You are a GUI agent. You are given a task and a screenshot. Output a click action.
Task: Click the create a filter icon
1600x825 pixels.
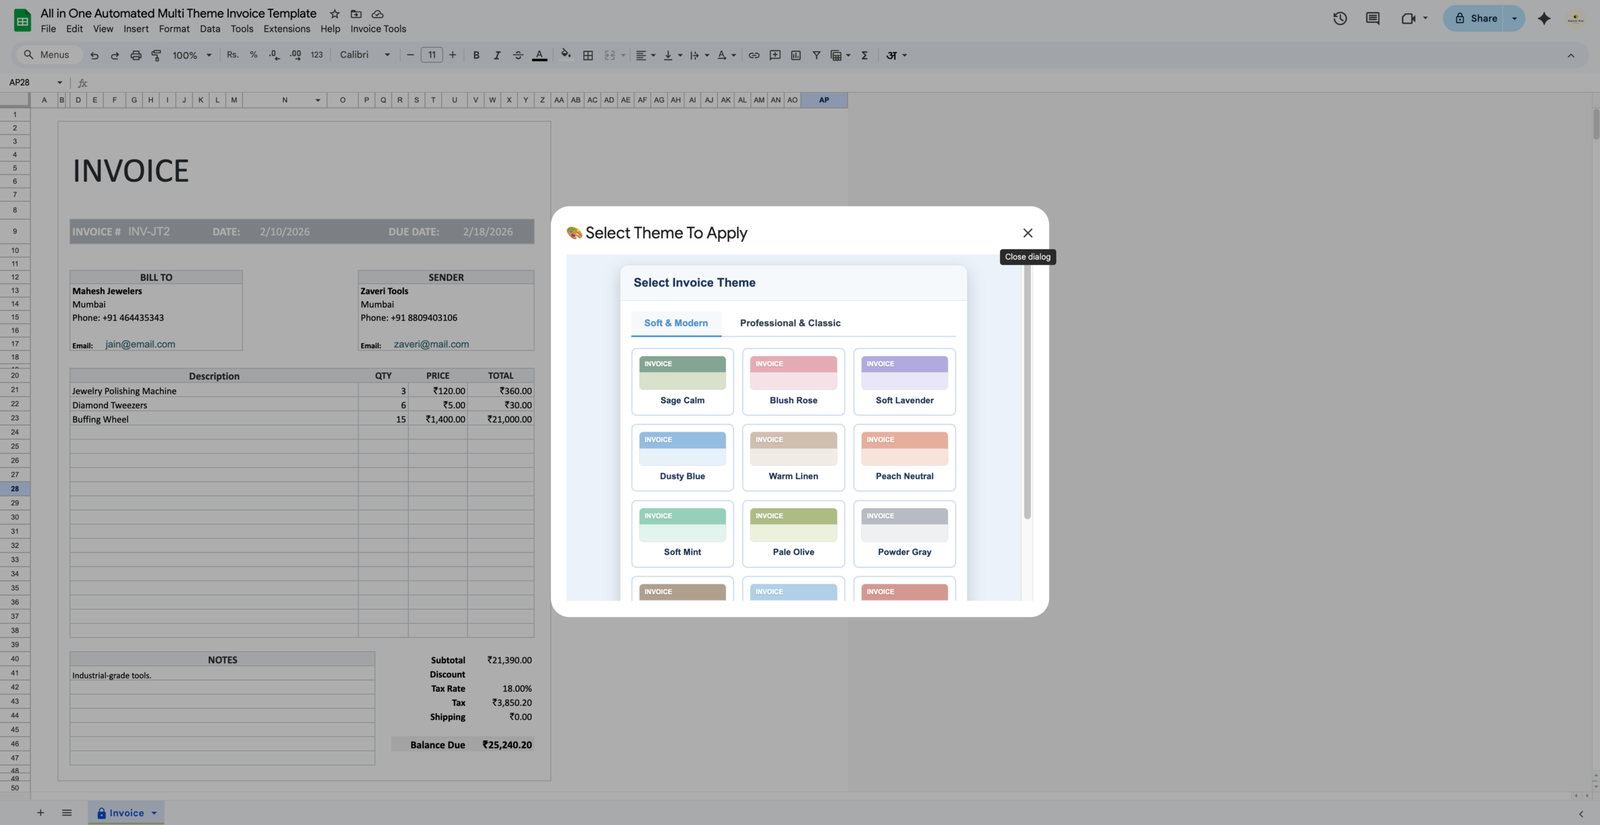pyautogui.click(x=816, y=55)
